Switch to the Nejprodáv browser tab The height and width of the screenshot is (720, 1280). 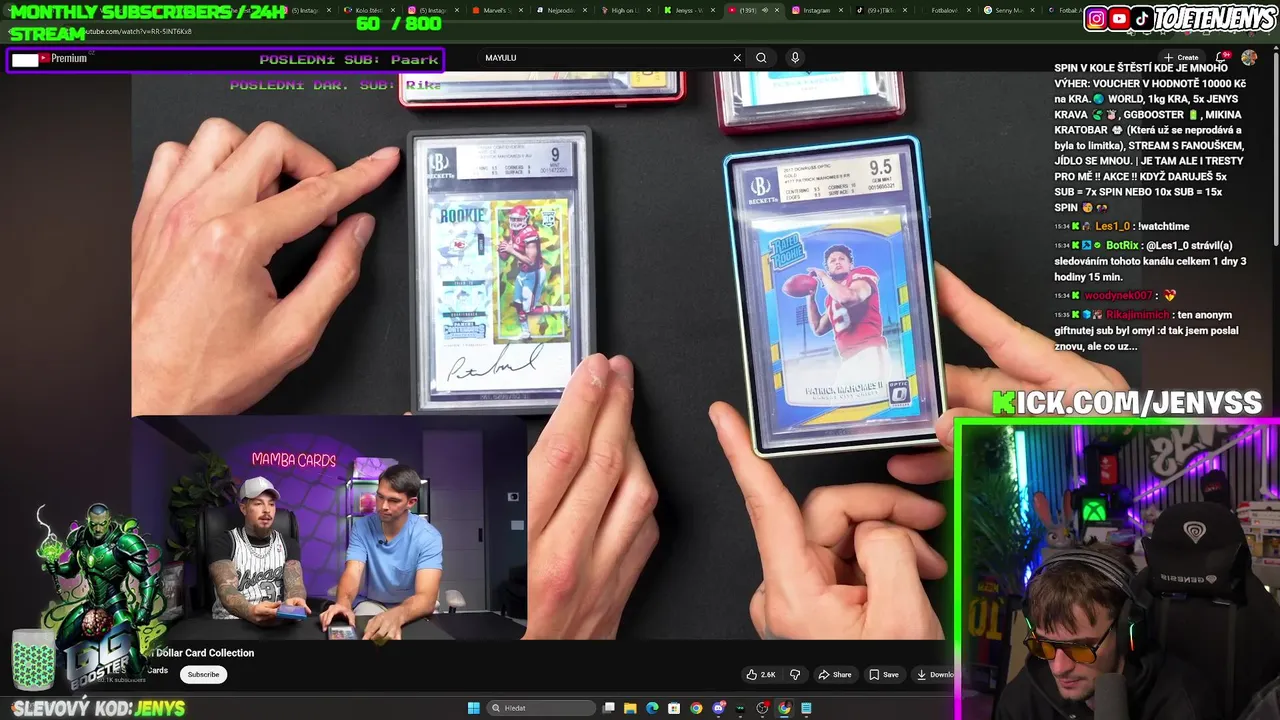click(562, 10)
